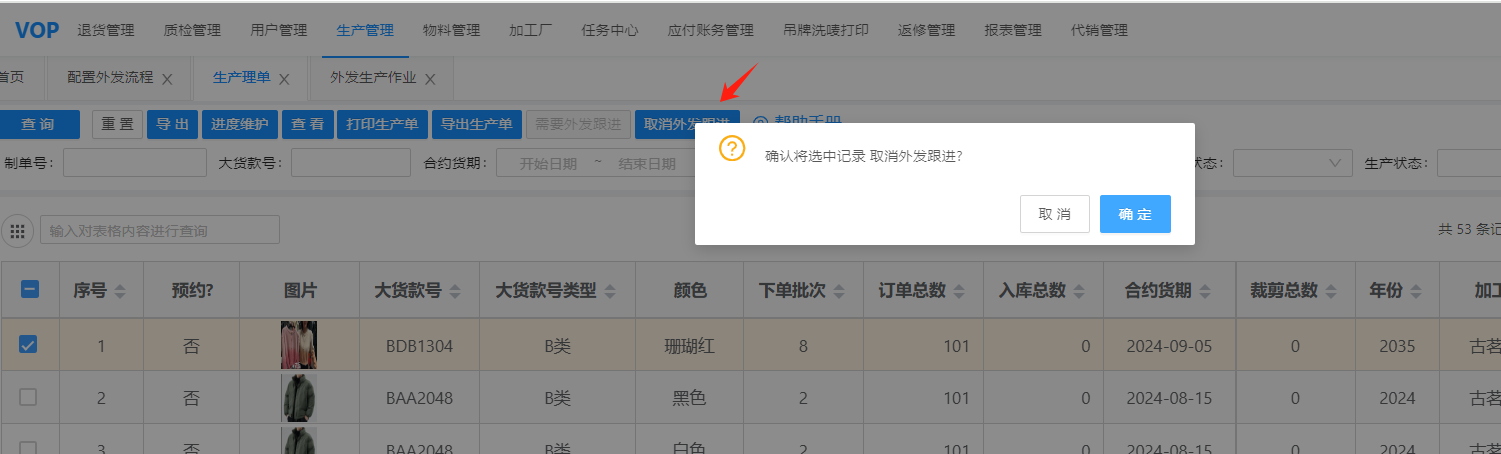Toggle the select-all header checkbox
Screen dimensions: 1501x454
point(30,290)
